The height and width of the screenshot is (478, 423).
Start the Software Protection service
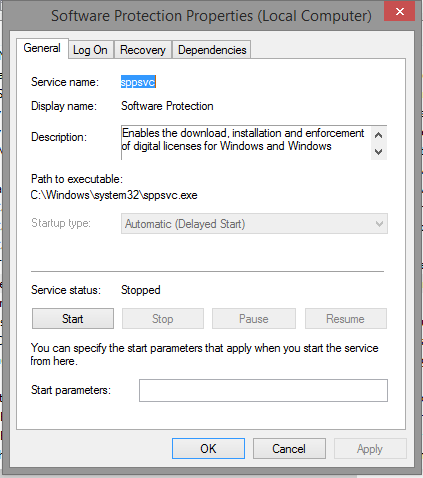point(73,319)
